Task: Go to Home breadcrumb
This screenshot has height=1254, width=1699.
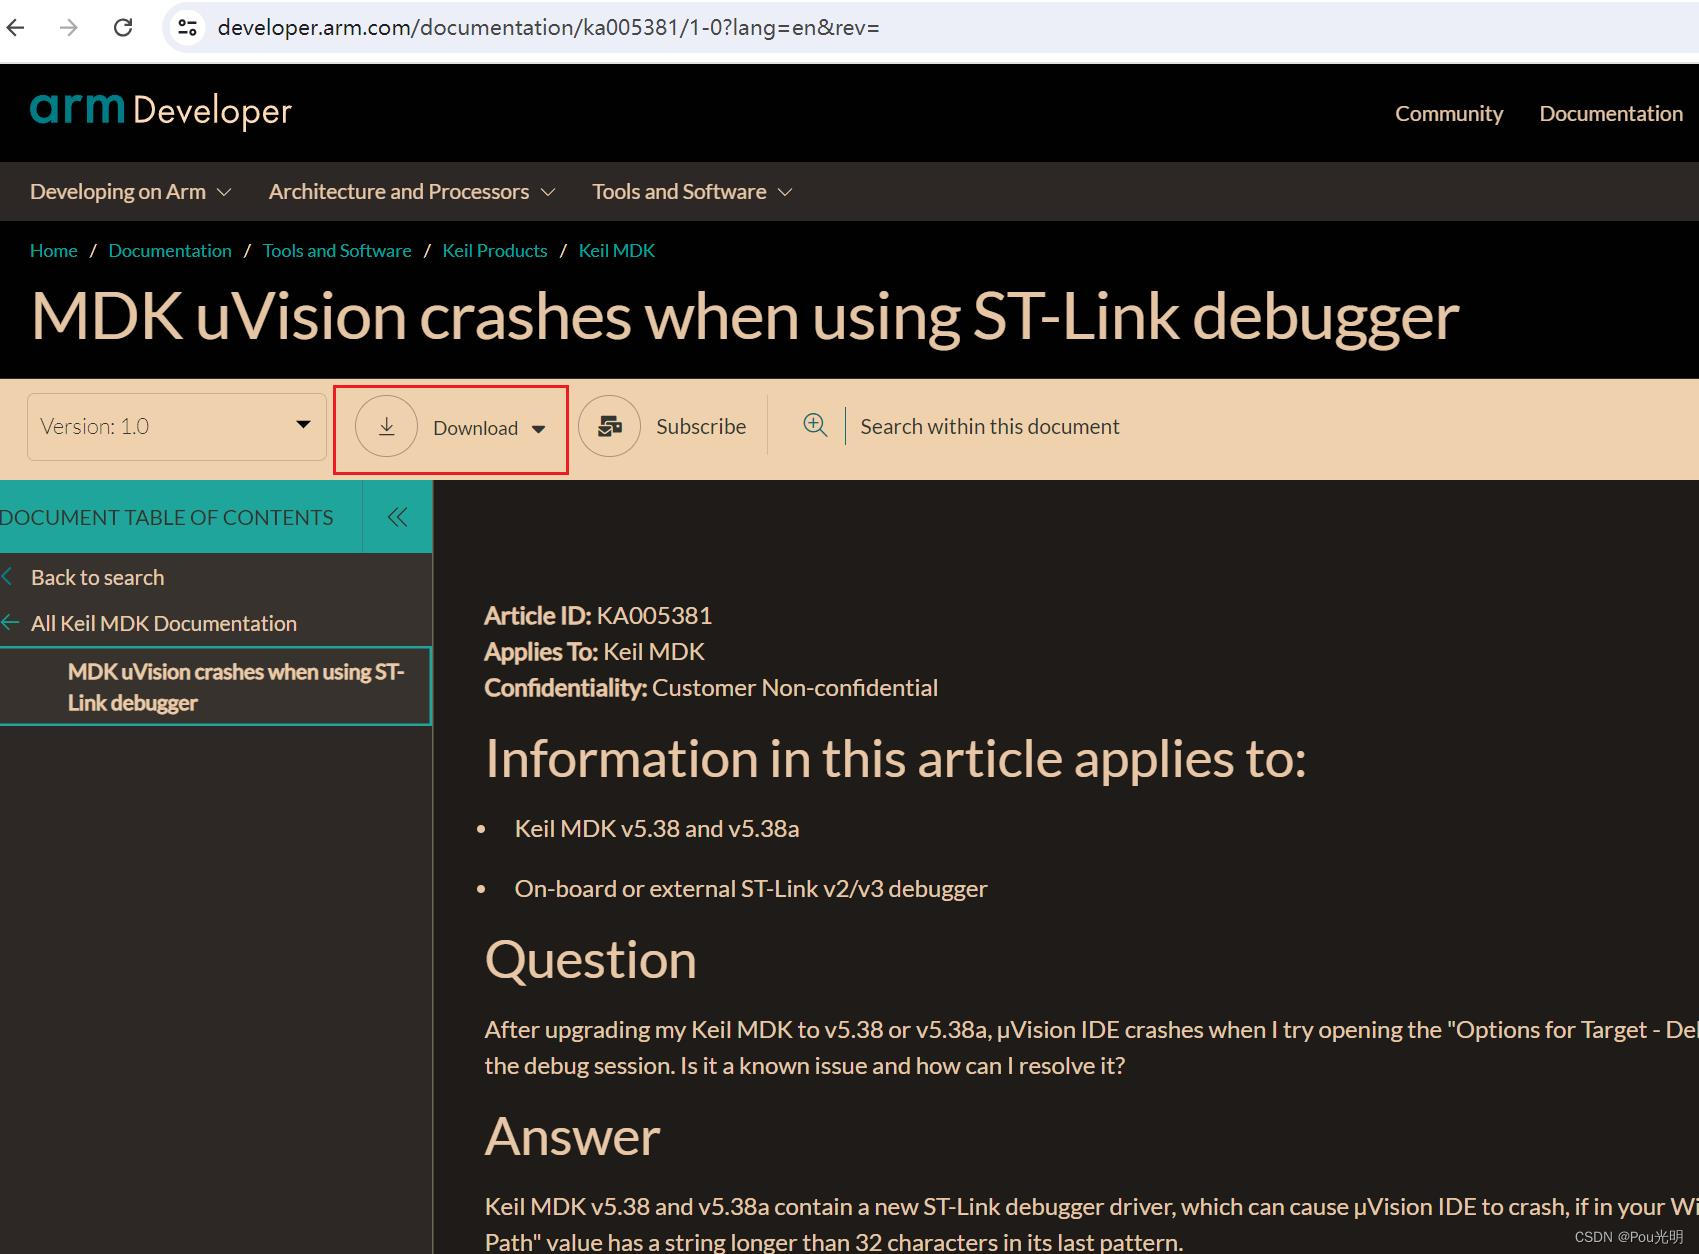Action: click(x=54, y=251)
